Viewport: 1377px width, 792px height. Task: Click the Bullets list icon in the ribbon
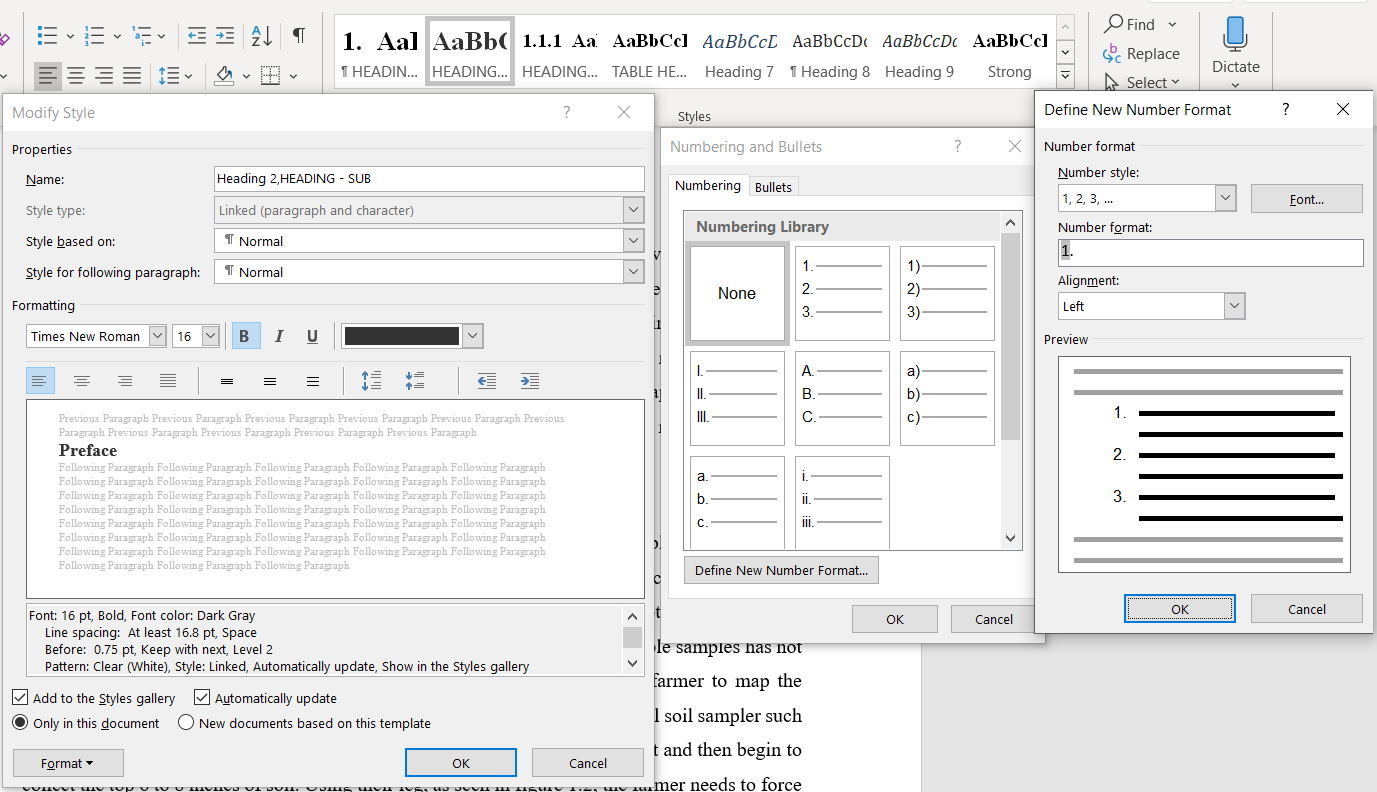click(x=47, y=36)
